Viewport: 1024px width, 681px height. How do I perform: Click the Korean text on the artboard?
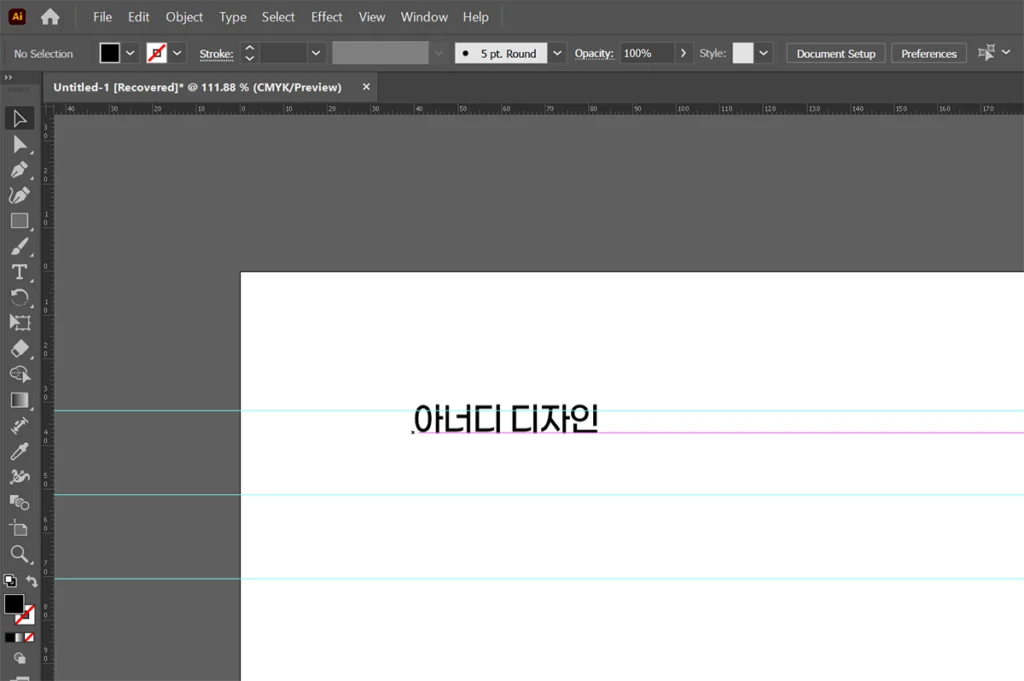point(506,419)
